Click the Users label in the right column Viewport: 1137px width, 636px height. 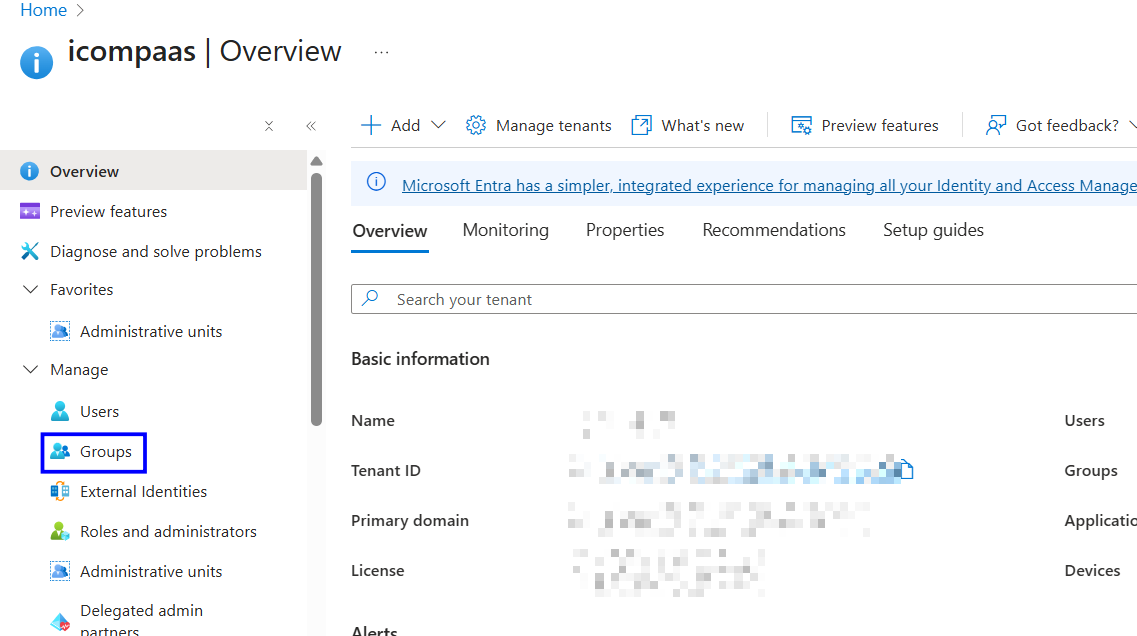pyautogui.click(x=1084, y=421)
